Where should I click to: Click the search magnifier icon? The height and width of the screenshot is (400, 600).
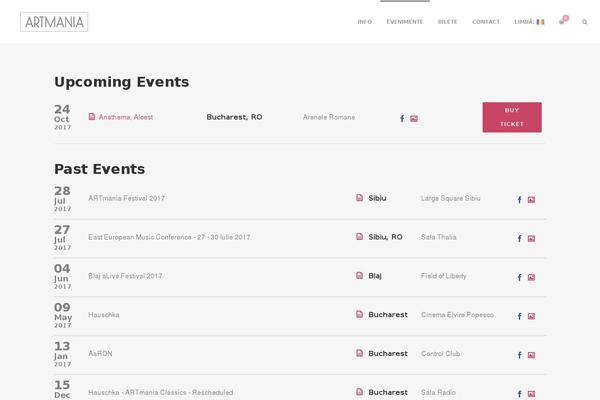pos(584,22)
